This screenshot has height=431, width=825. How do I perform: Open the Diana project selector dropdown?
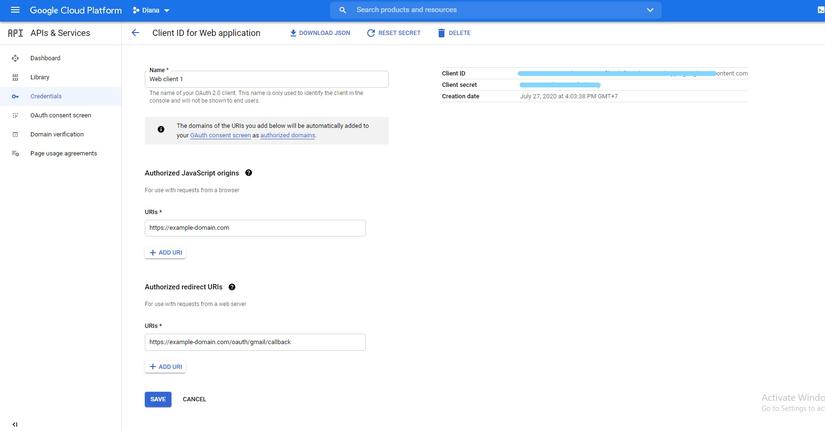[151, 11]
